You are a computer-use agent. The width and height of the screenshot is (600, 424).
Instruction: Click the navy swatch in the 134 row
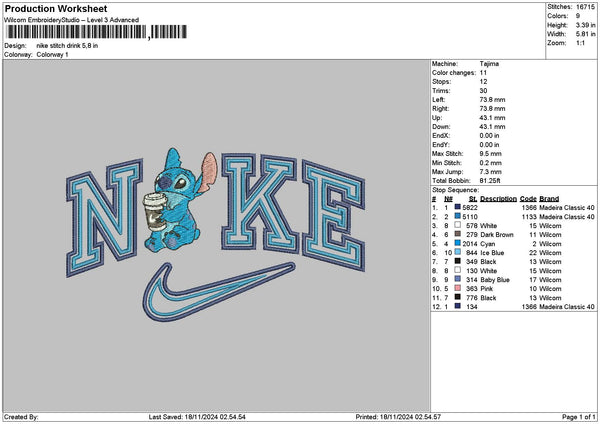[x=457, y=306]
